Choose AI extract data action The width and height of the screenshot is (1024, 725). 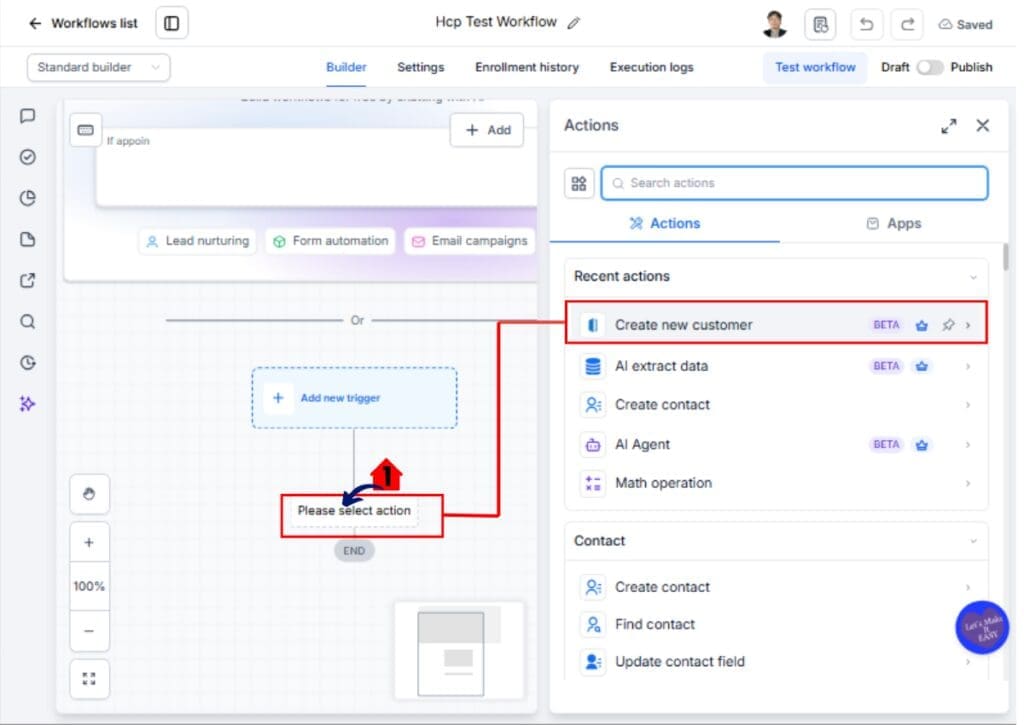point(776,366)
